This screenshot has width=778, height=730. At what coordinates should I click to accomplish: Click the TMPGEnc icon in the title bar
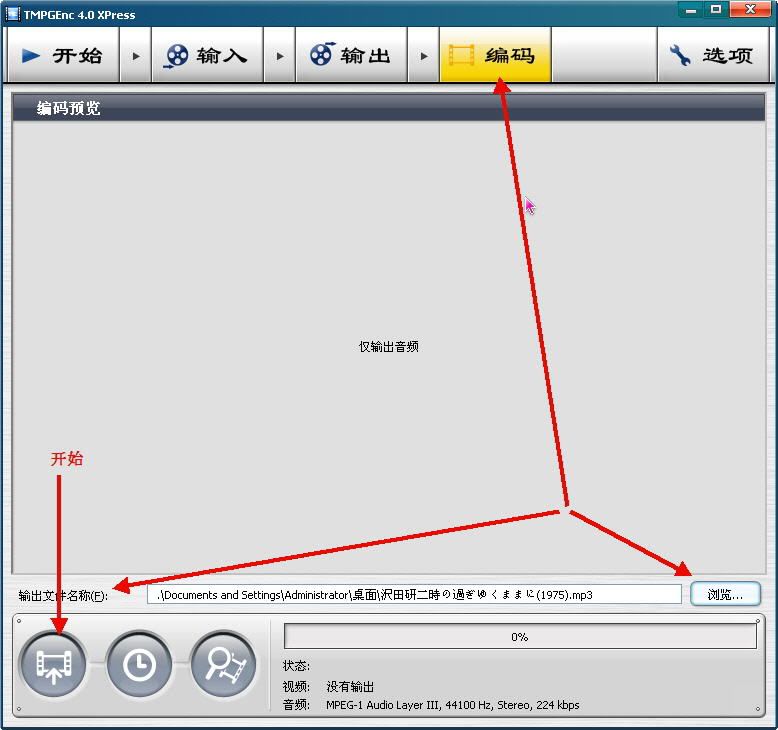[13, 14]
